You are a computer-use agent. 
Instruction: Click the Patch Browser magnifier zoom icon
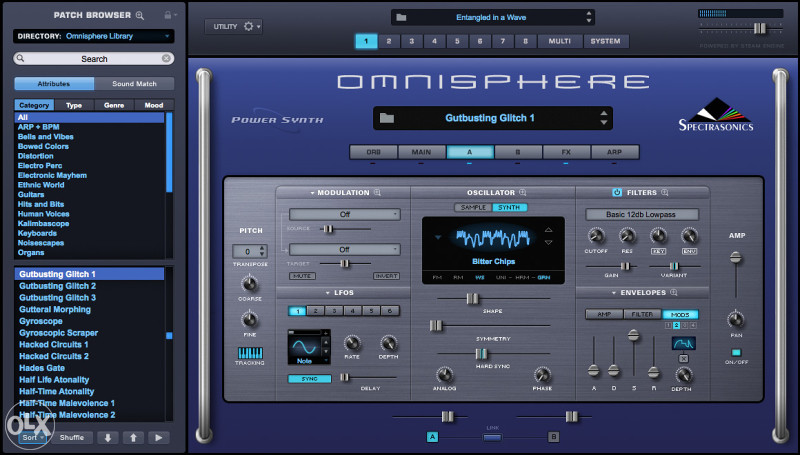(x=140, y=15)
